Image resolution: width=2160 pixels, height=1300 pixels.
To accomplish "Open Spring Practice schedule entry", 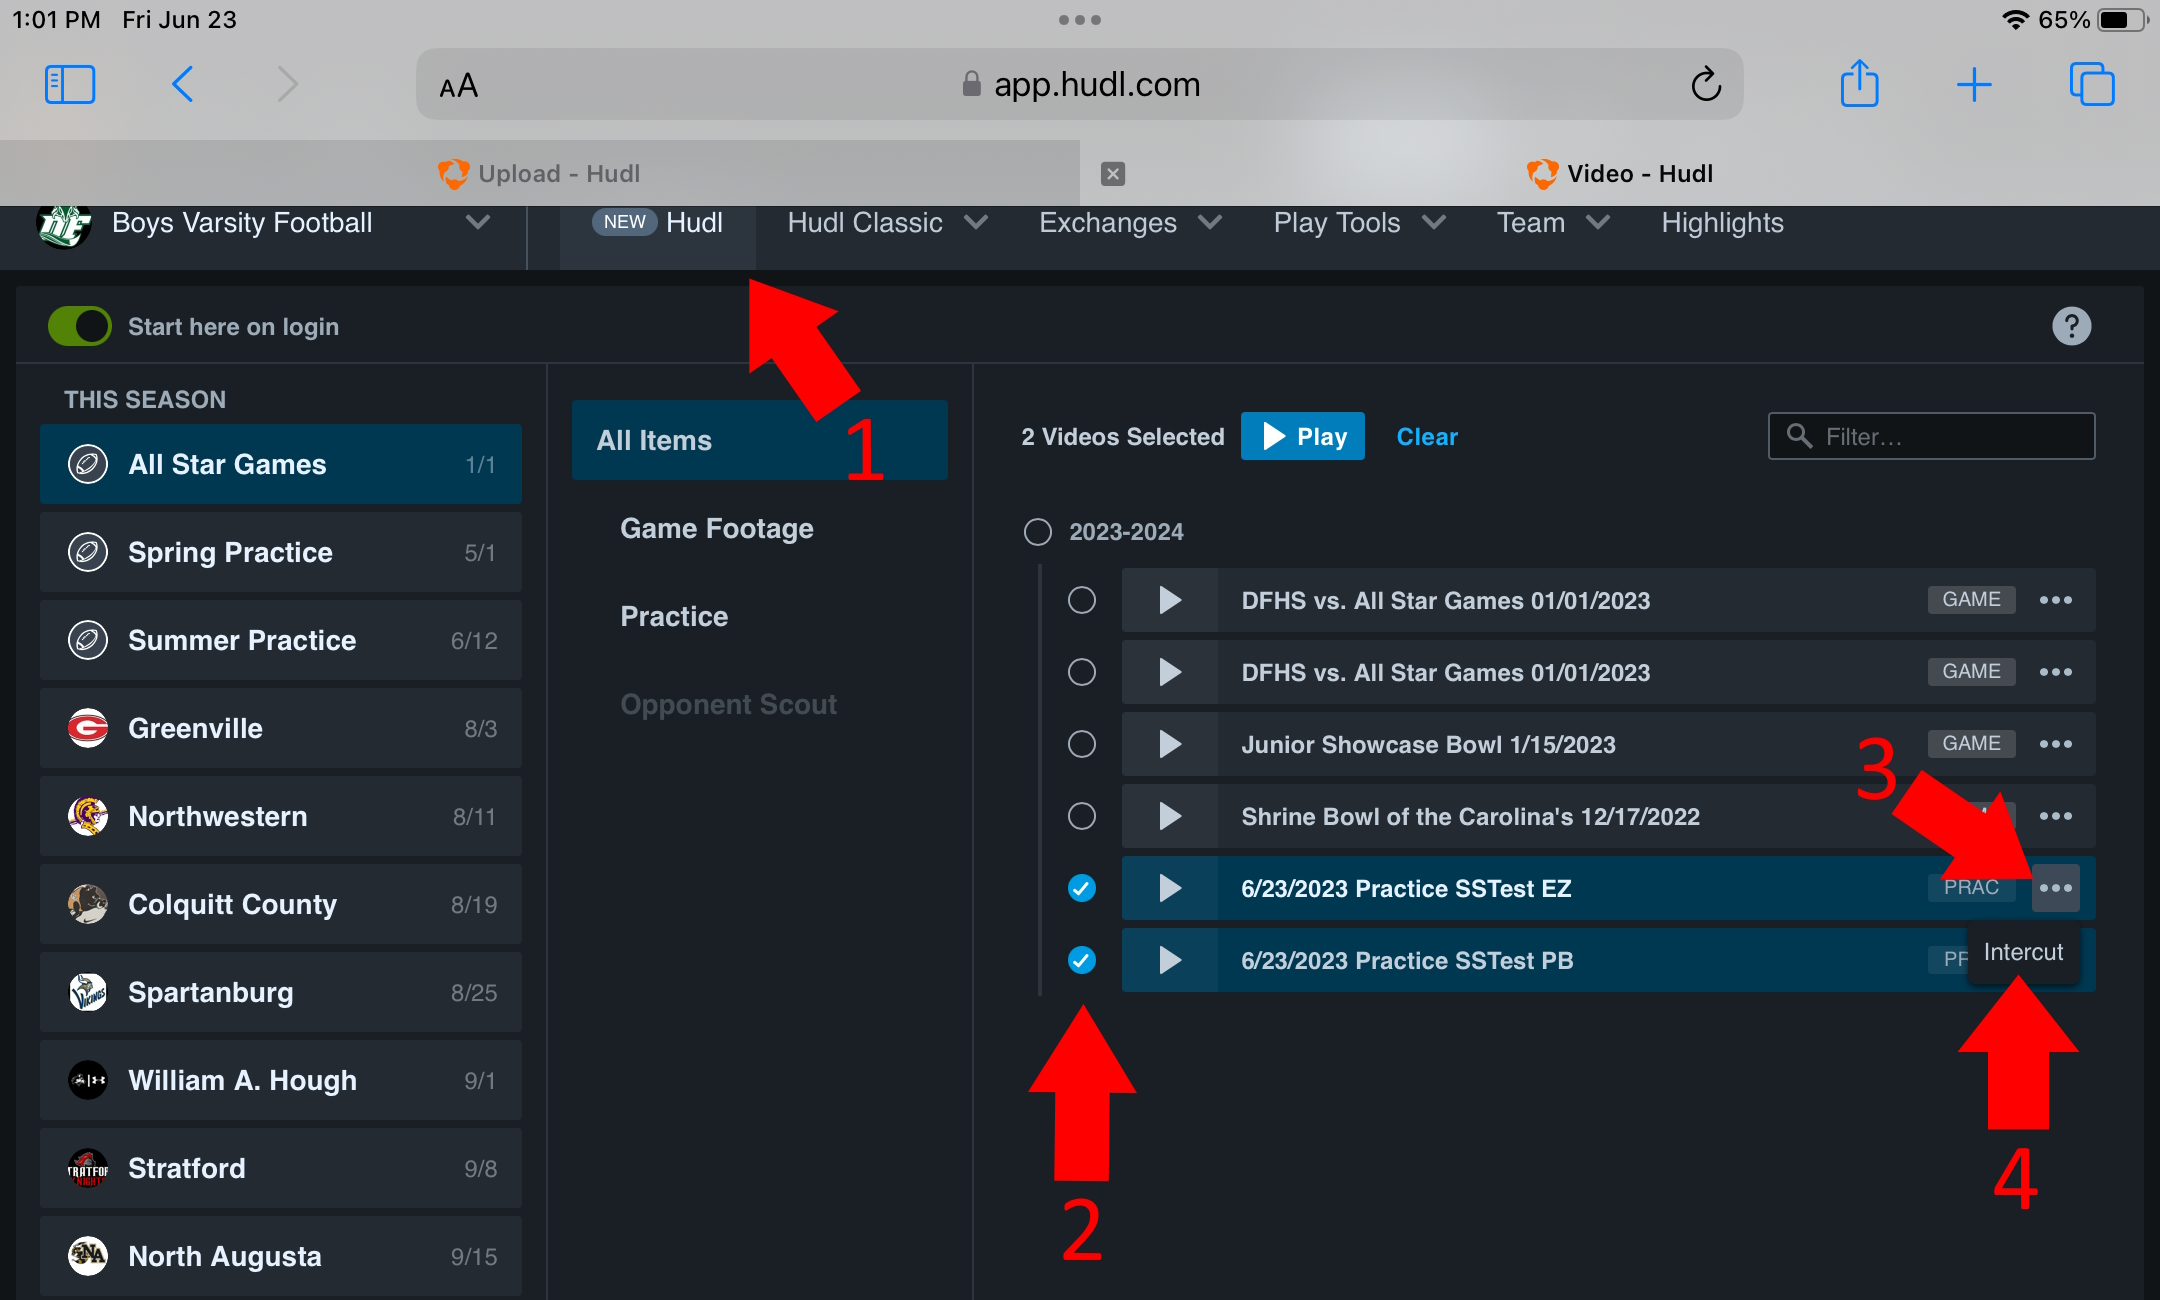I will [x=281, y=552].
